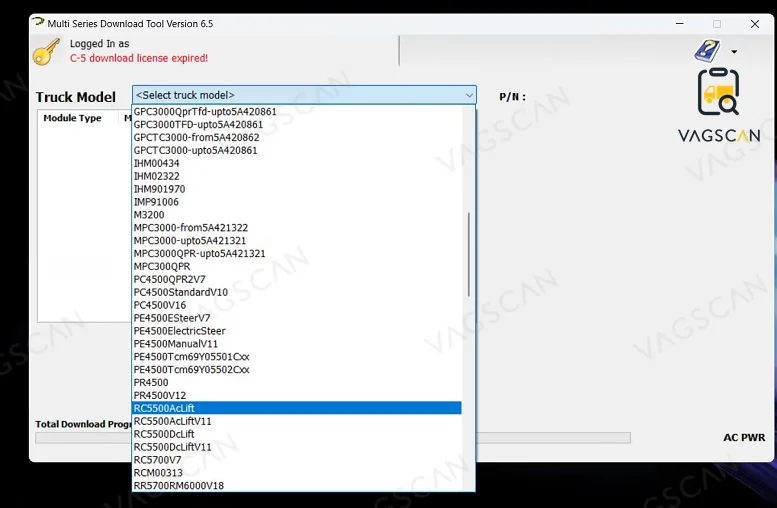Click the Select truck model combo box
Image resolution: width=777 pixels, height=508 pixels.
point(304,95)
